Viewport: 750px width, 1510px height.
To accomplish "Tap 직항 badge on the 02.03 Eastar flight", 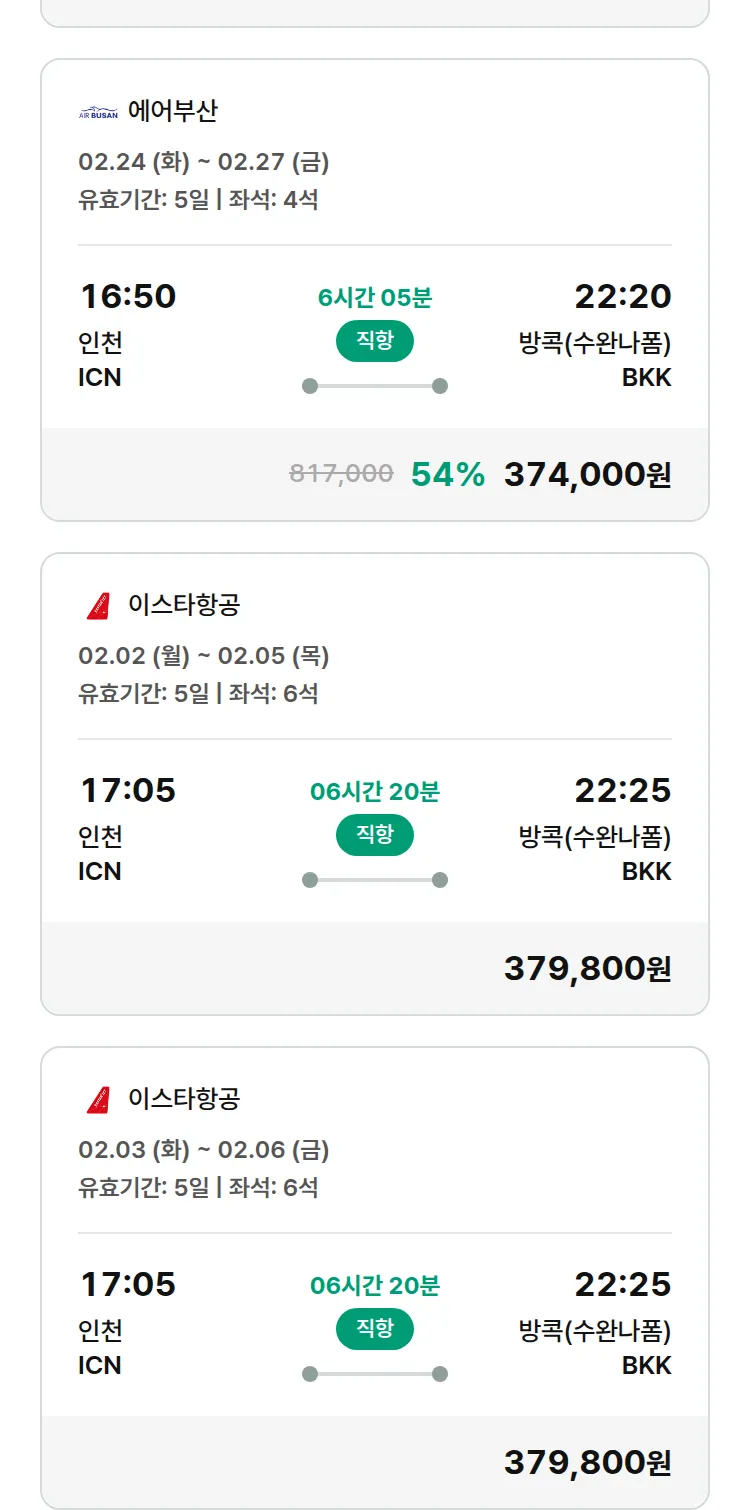I will pos(375,1329).
